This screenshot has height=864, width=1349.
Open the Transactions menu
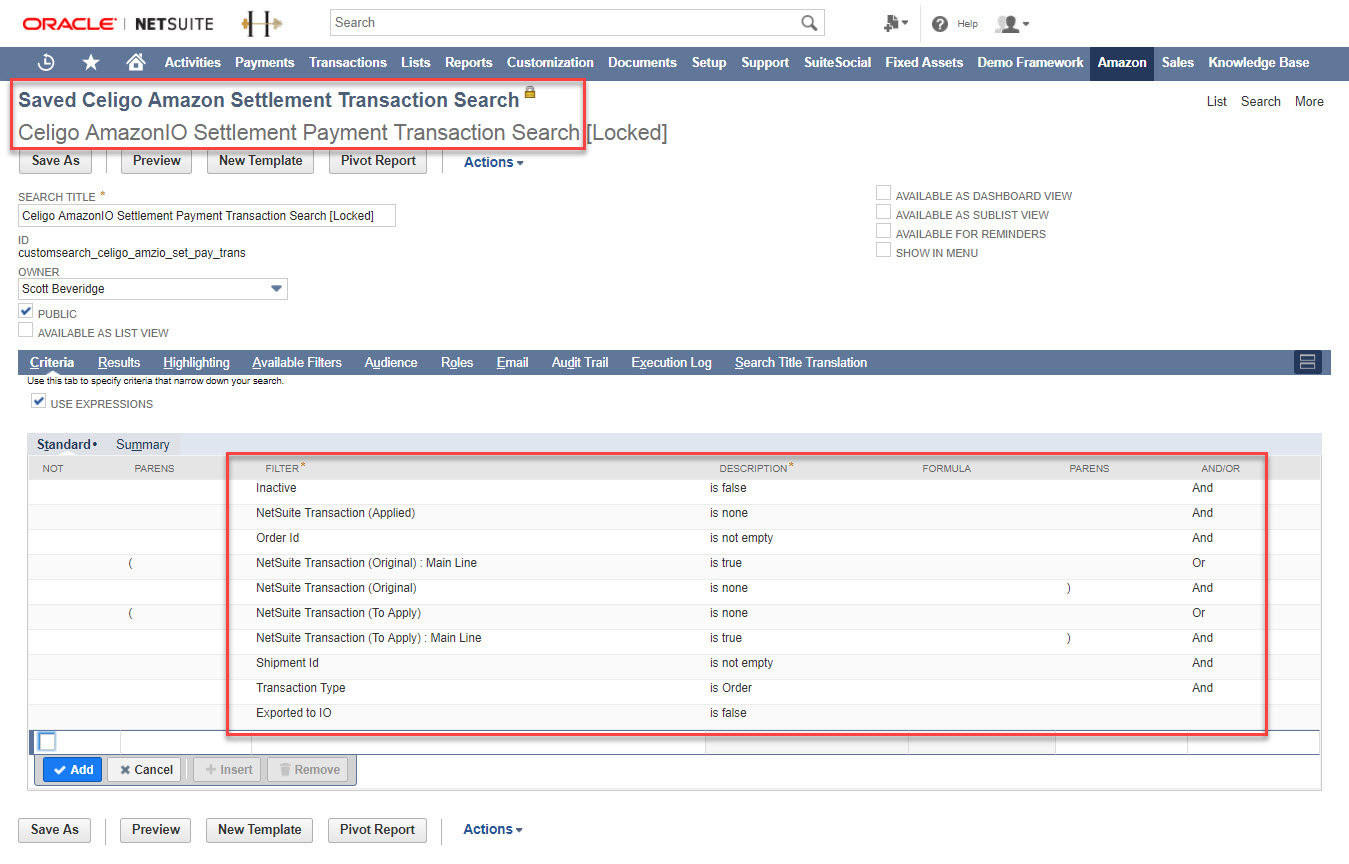pos(348,62)
